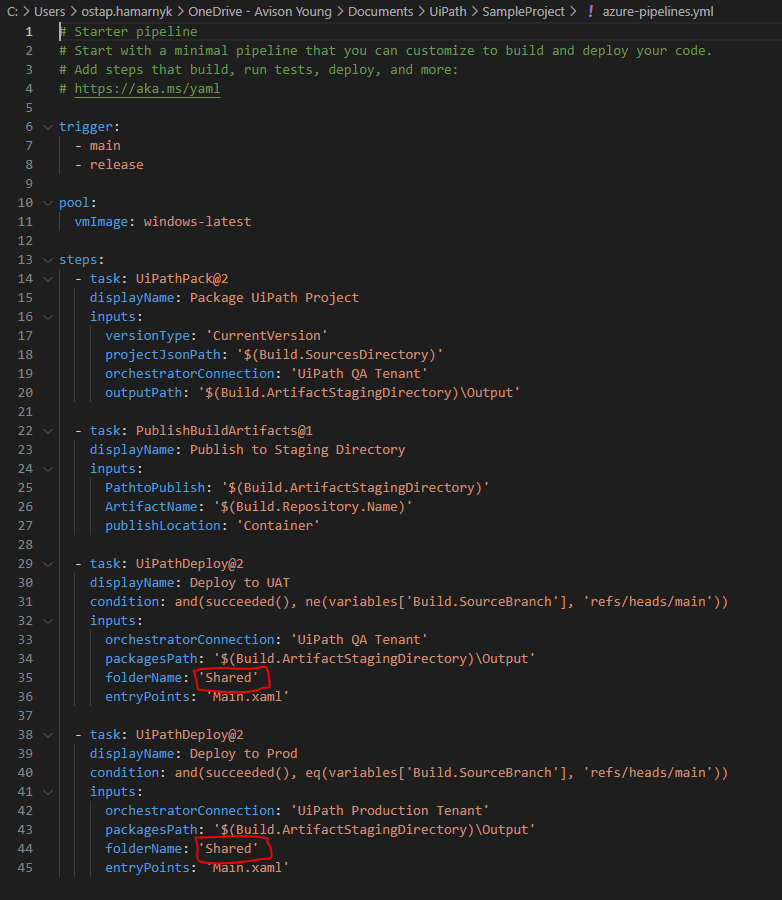This screenshot has height=900, width=782.
Task: Fold the Deploy to Prod task block
Action: point(48,735)
